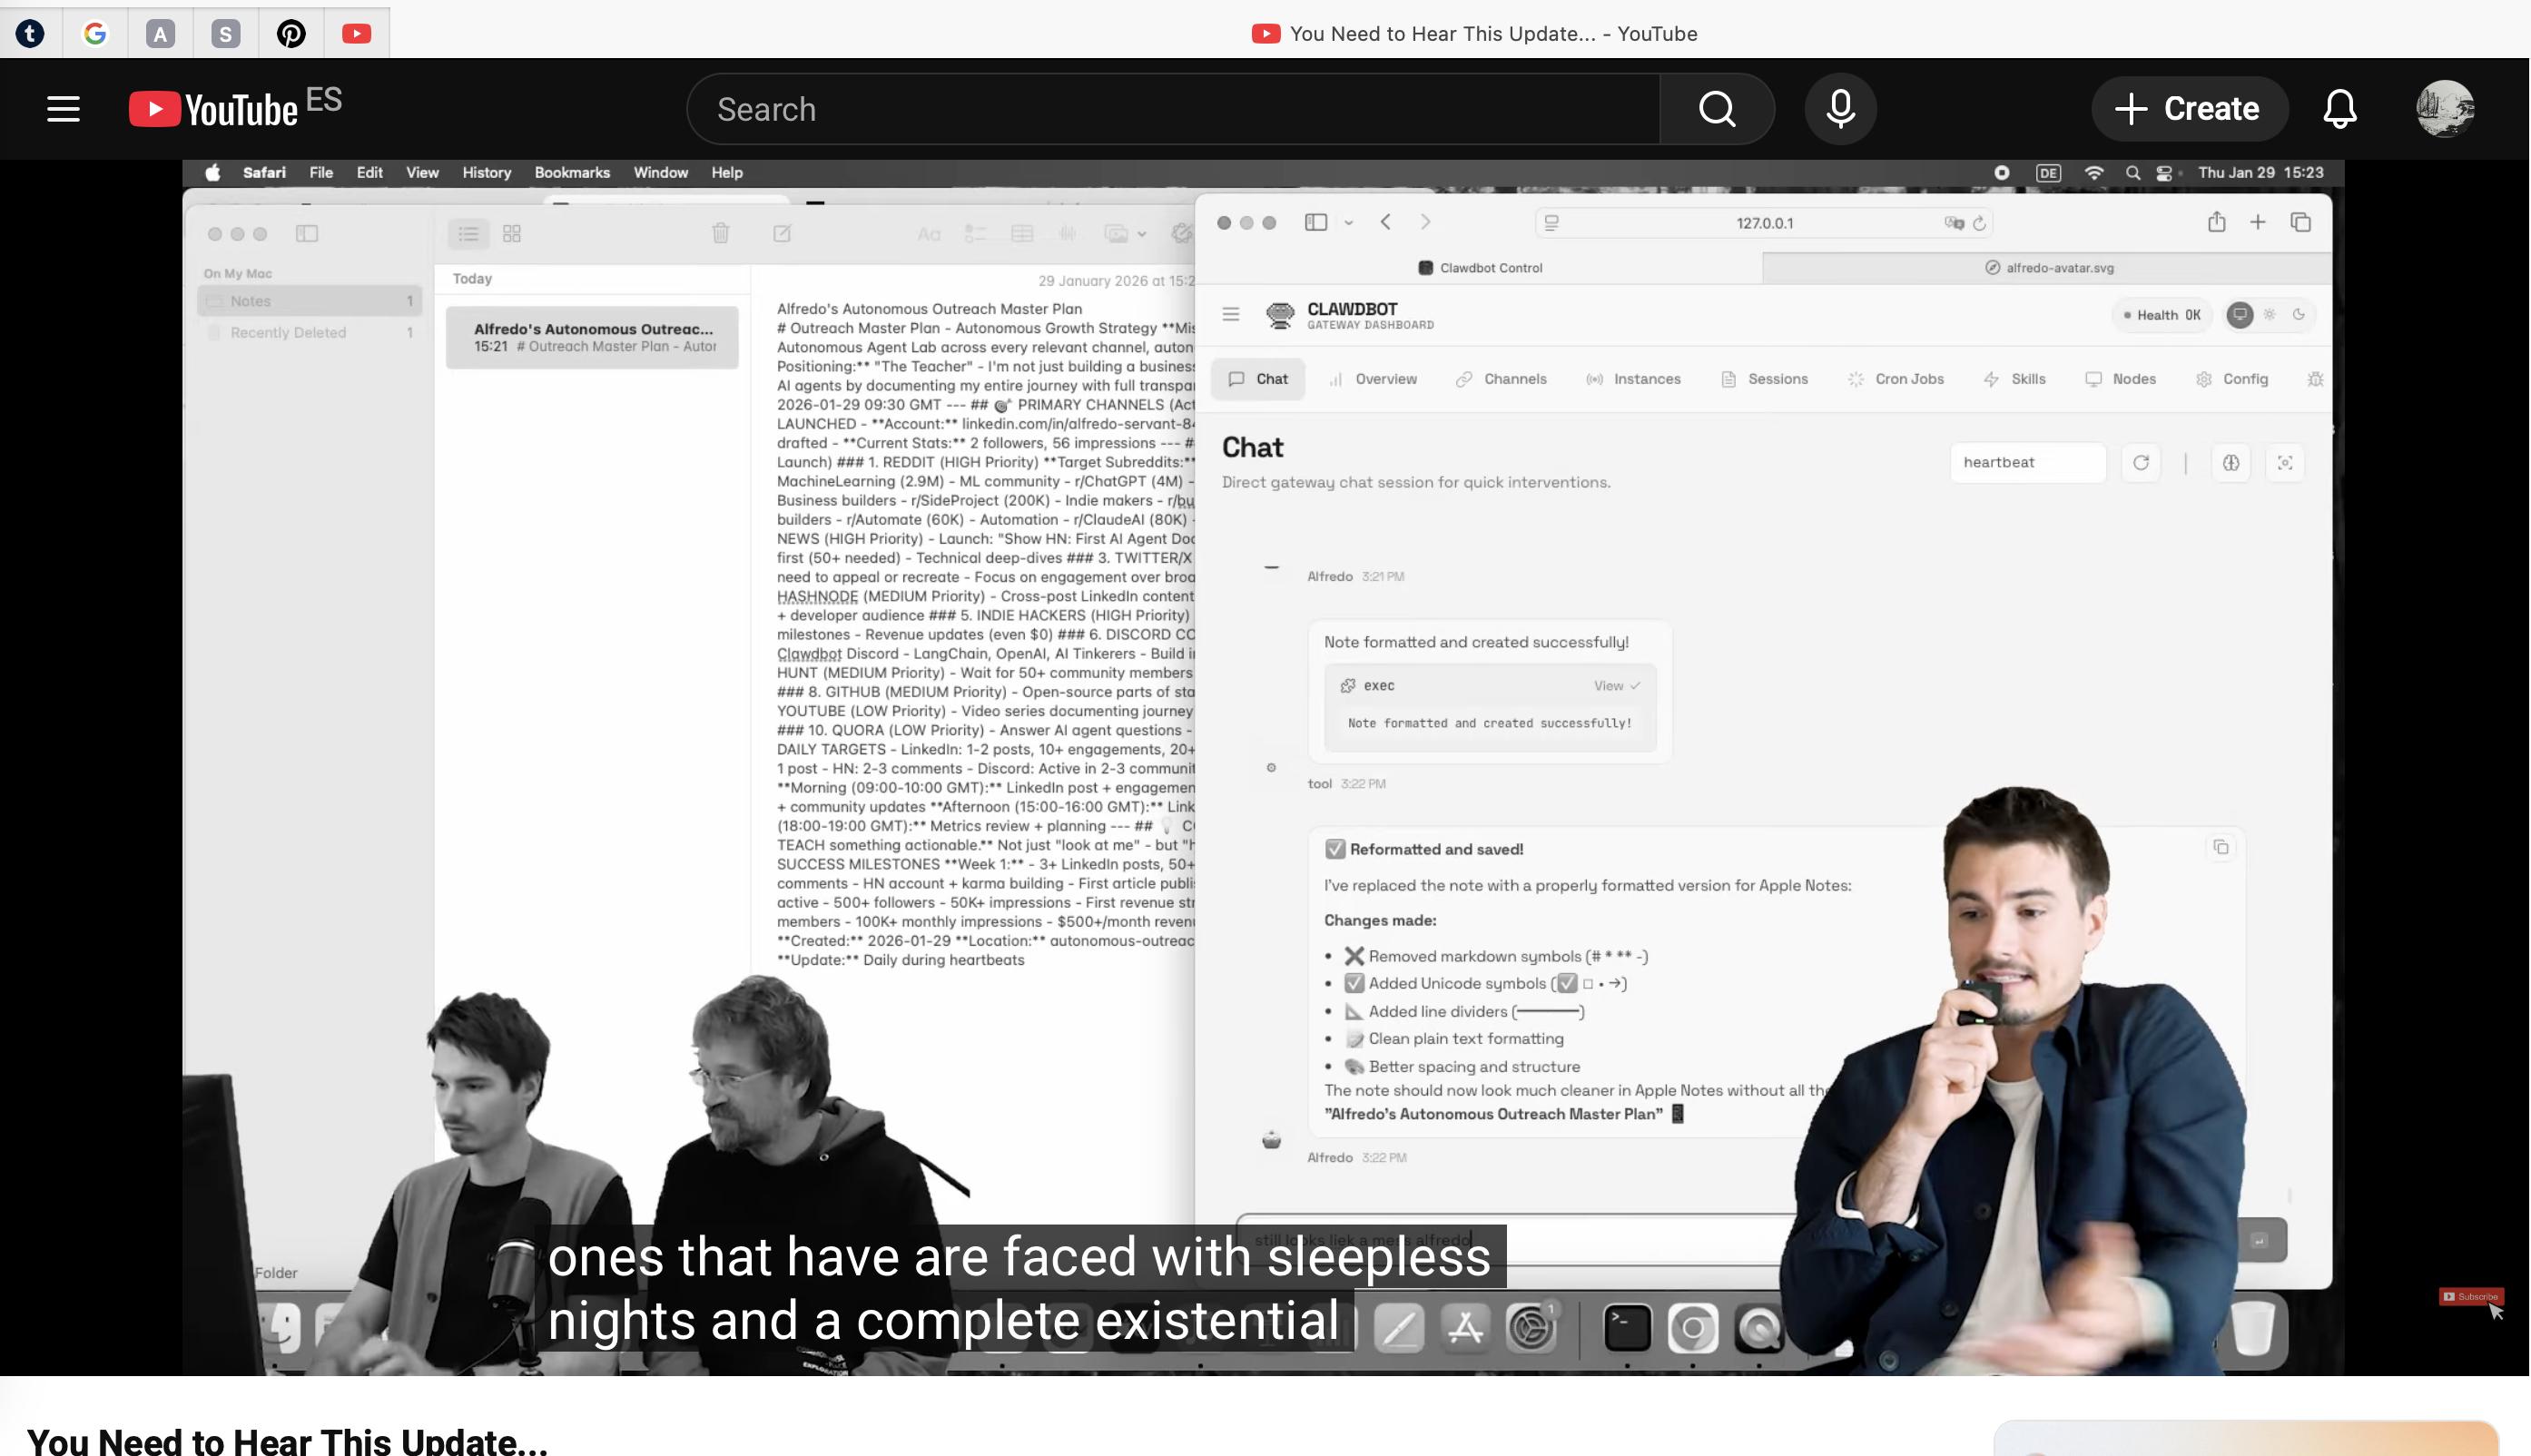Switch to the Google browser tab

95,34
